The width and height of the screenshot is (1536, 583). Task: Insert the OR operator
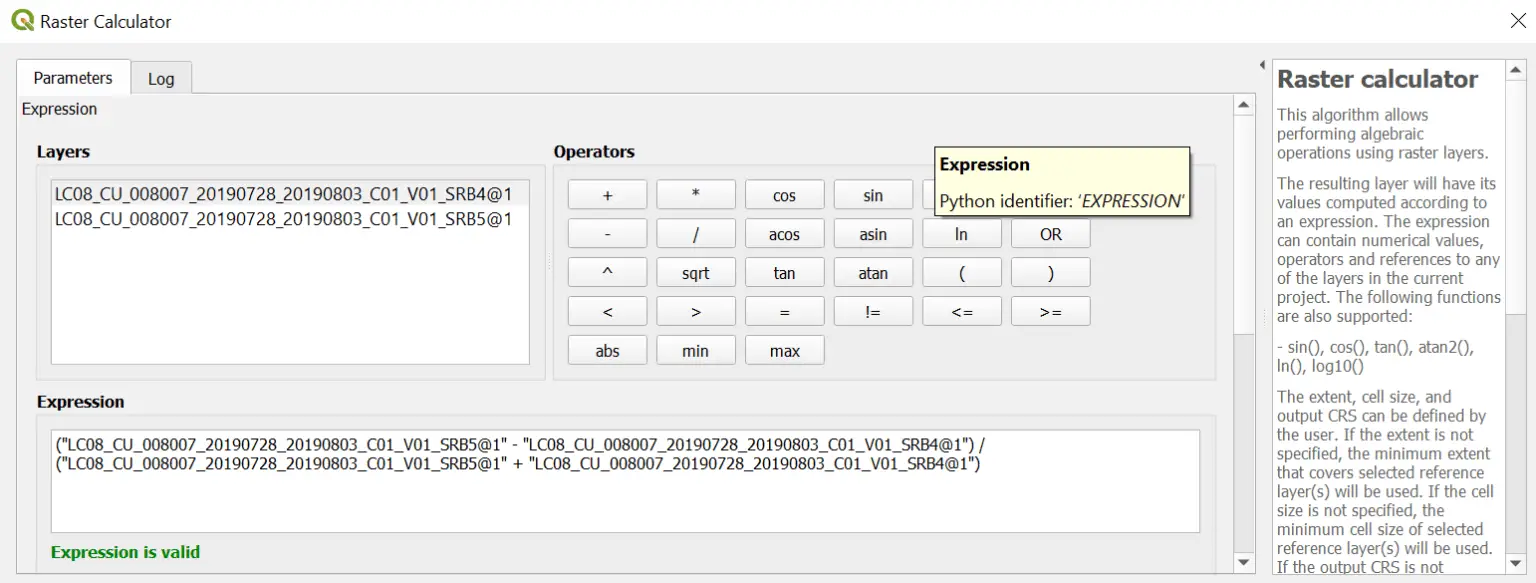[1050, 233]
